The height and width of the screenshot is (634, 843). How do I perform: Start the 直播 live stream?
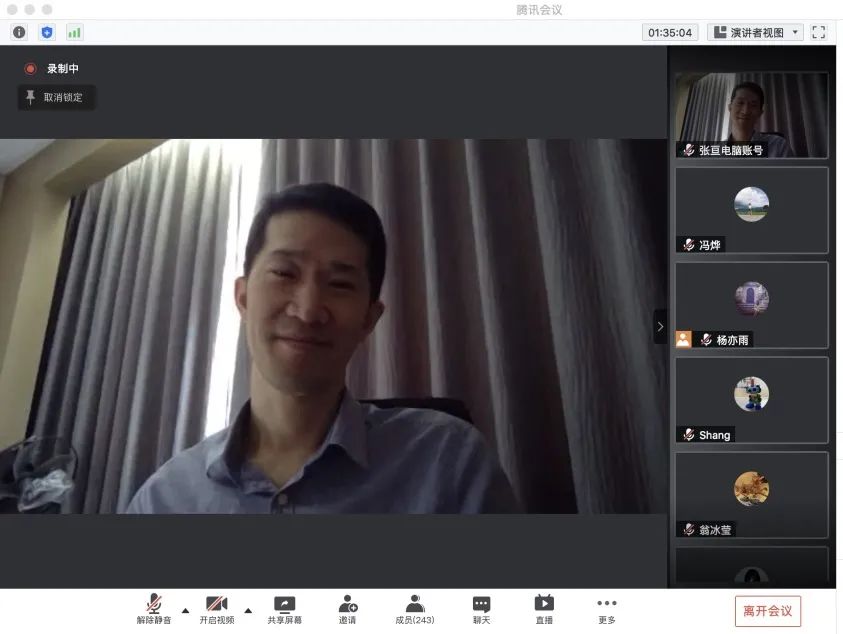coord(544,609)
